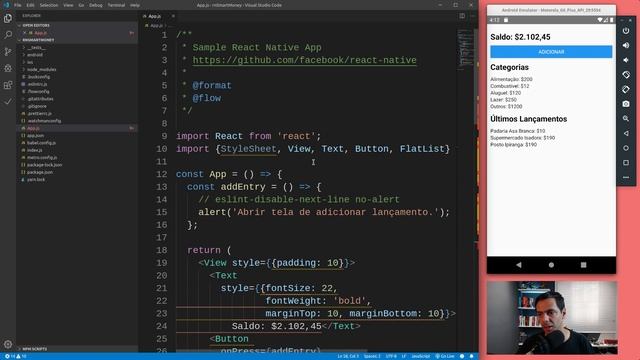640x360 pixels.
Task: Tap Android back button on navigation bar
Action: 519,265
